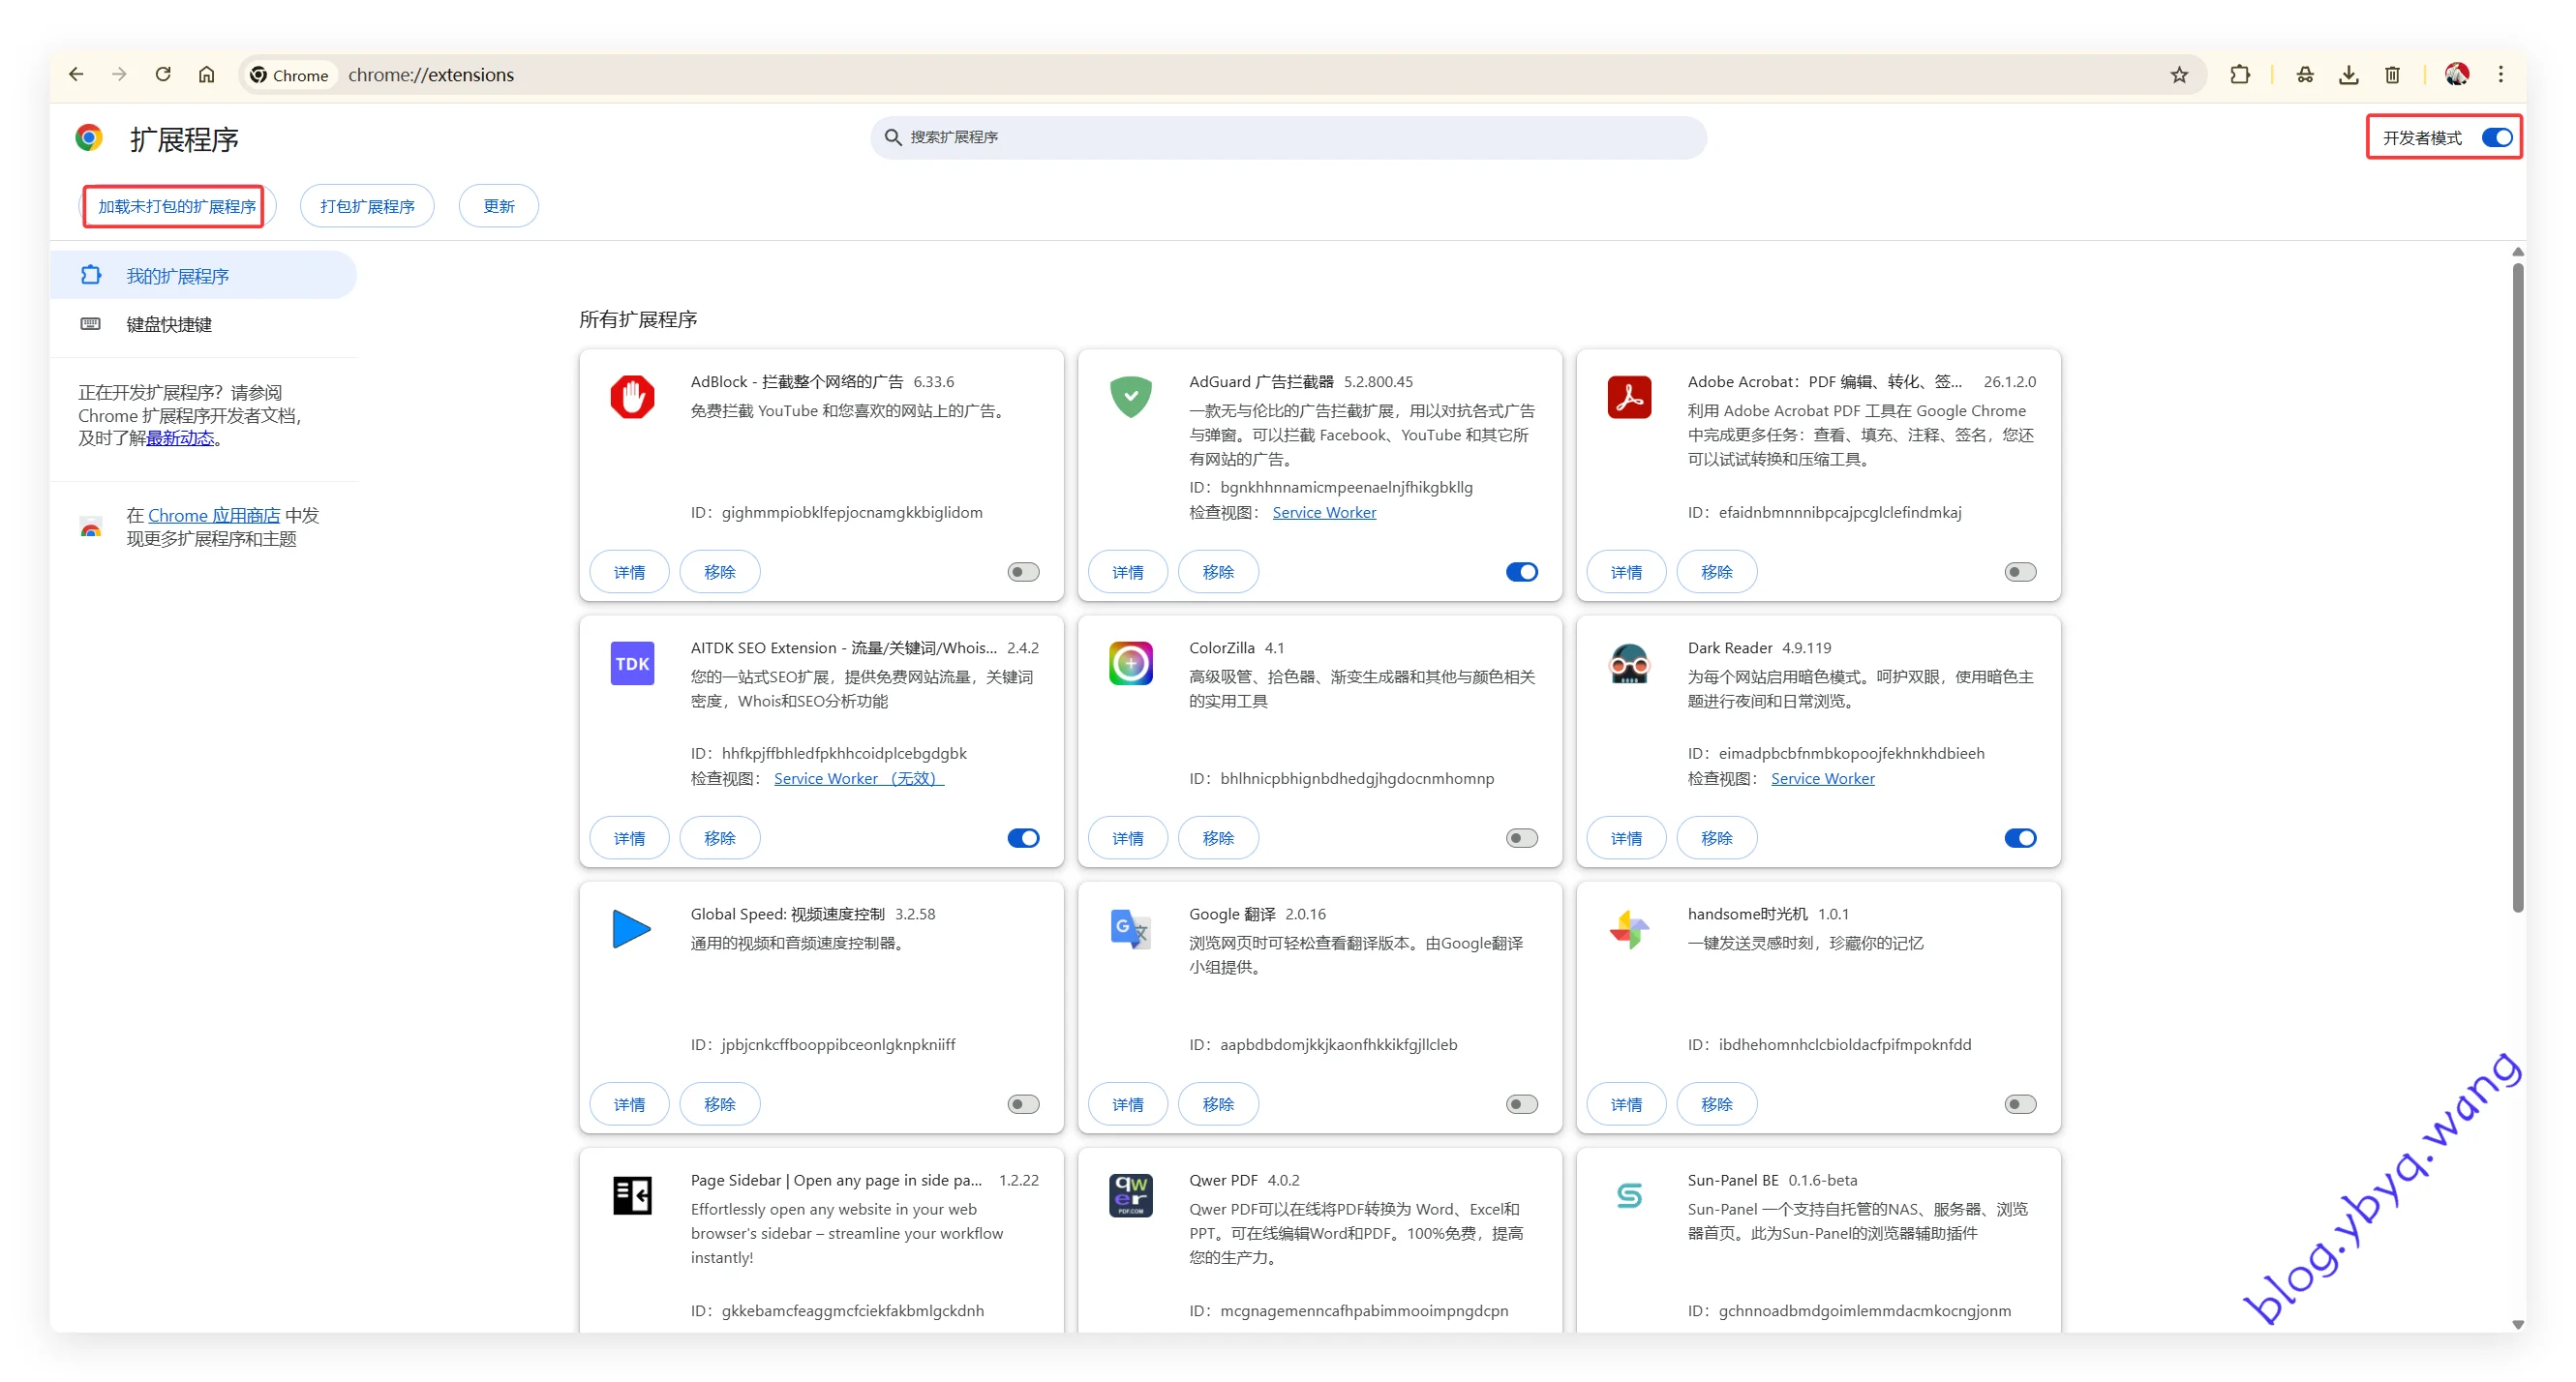The width and height of the screenshot is (2576, 1382).
Task: Click the profile avatar icon
Action: point(2456,75)
